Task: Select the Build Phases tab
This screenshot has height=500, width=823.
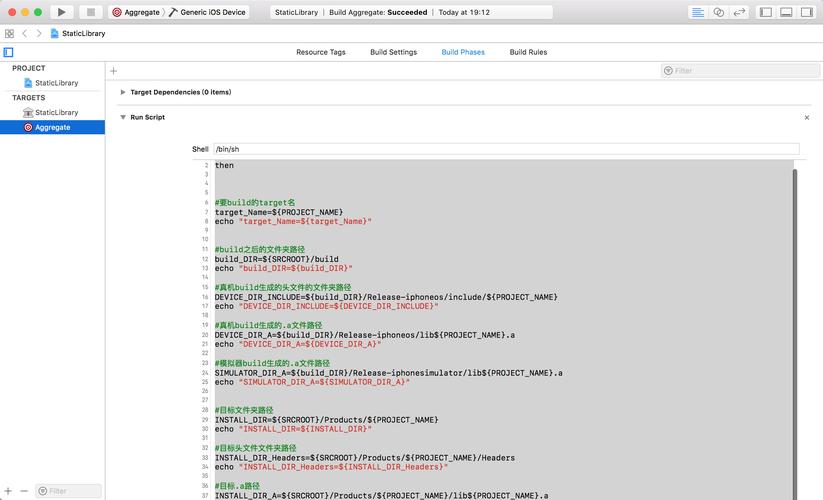Action: (463, 52)
